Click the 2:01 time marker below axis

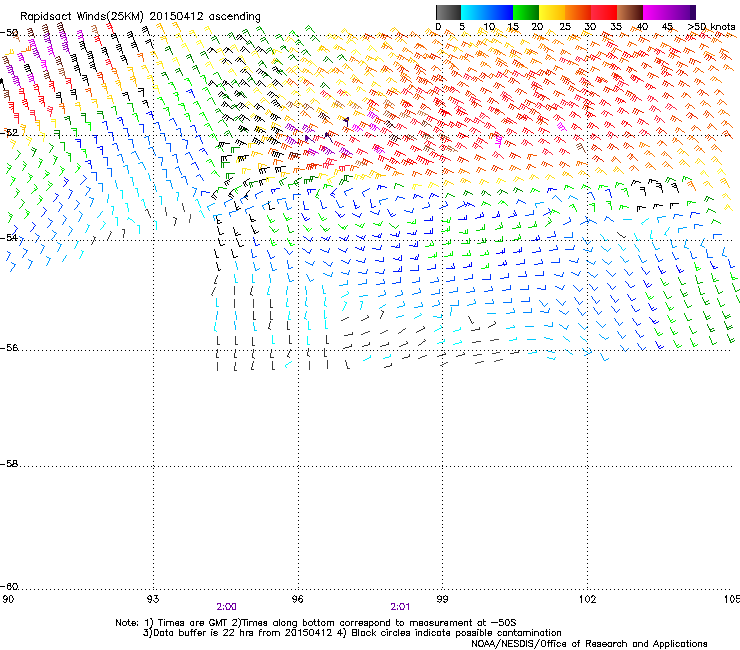(400, 607)
